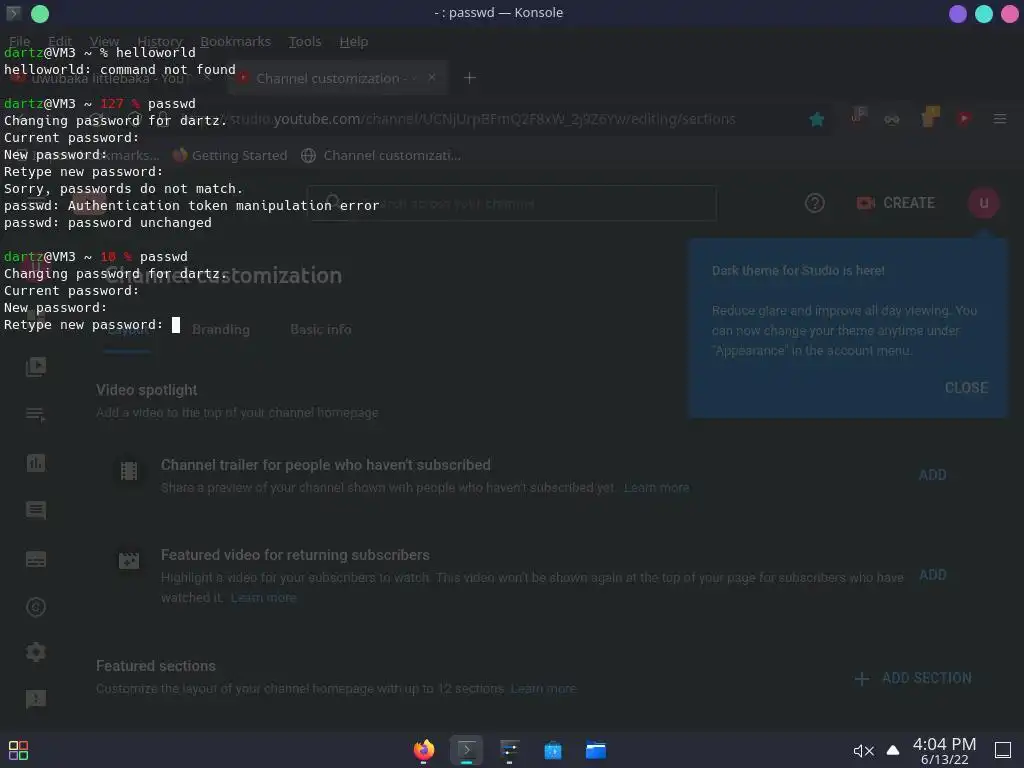
Task: Open the Tools menu in Firefox behind
Action: [x=305, y=42]
